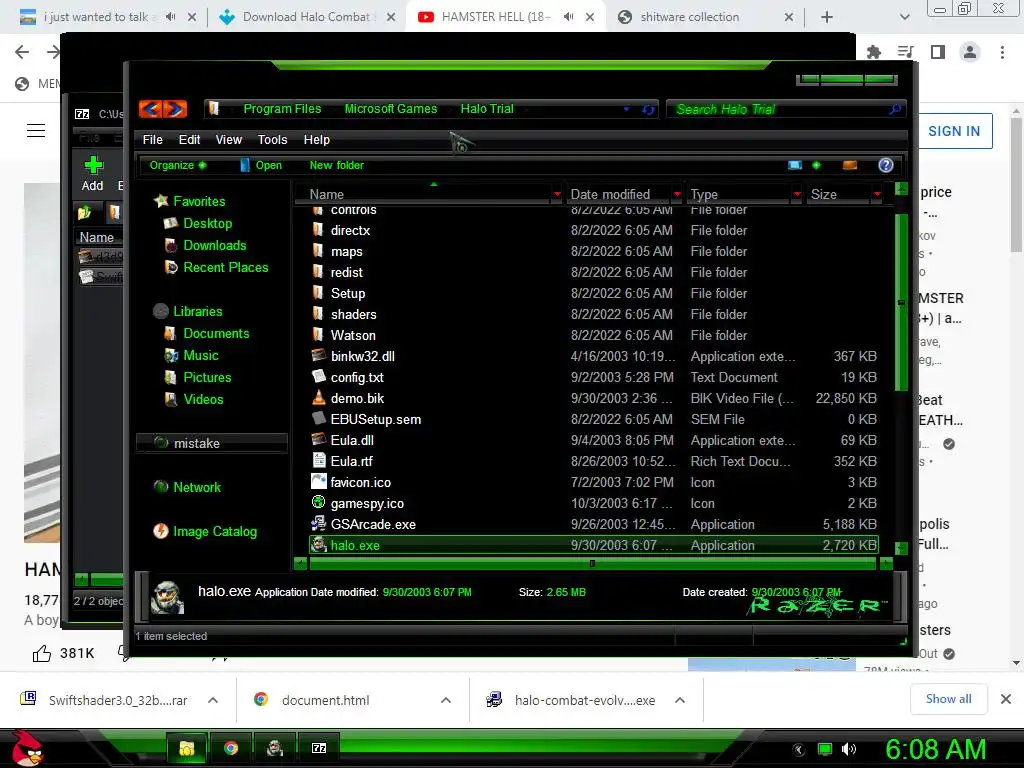The height and width of the screenshot is (768, 1024).
Task: Open the Size column filter dropdown
Action: pyautogui.click(x=877, y=194)
